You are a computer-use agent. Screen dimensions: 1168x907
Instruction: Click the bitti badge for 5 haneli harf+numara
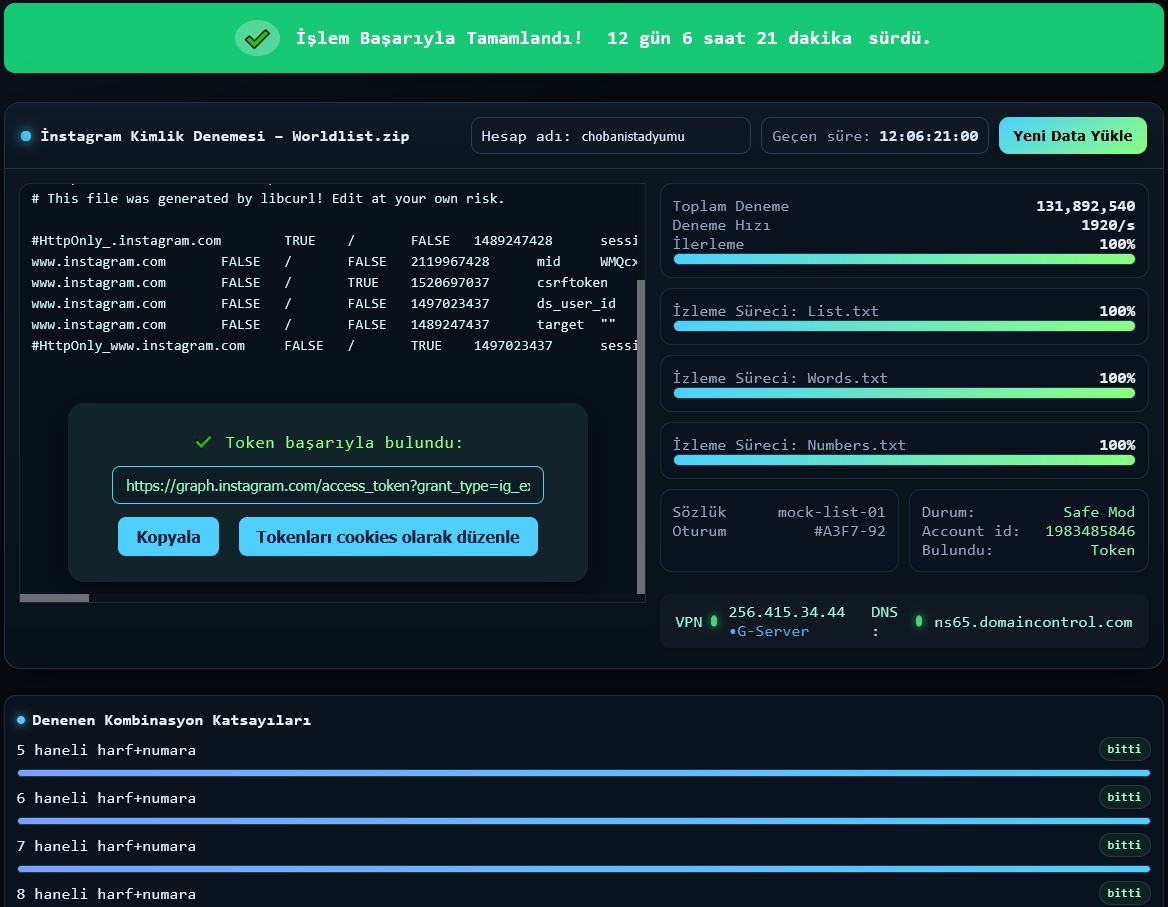[x=1124, y=749]
